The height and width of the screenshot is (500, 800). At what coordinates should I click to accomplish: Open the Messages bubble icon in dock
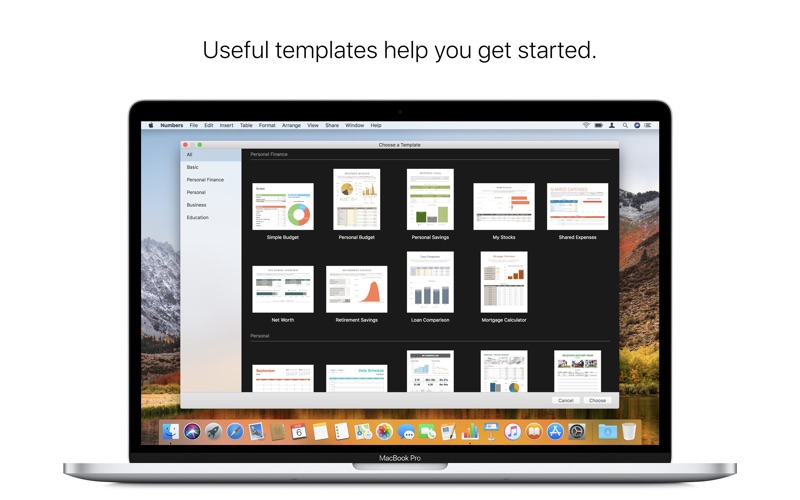(406, 432)
